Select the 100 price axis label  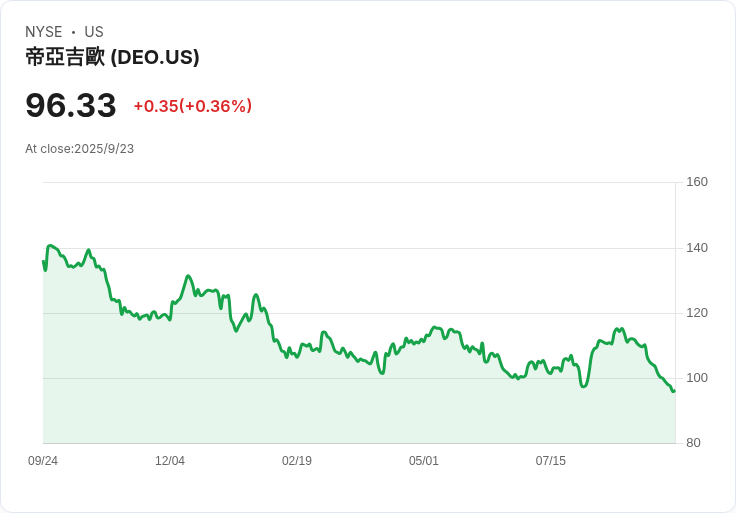(697, 378)
